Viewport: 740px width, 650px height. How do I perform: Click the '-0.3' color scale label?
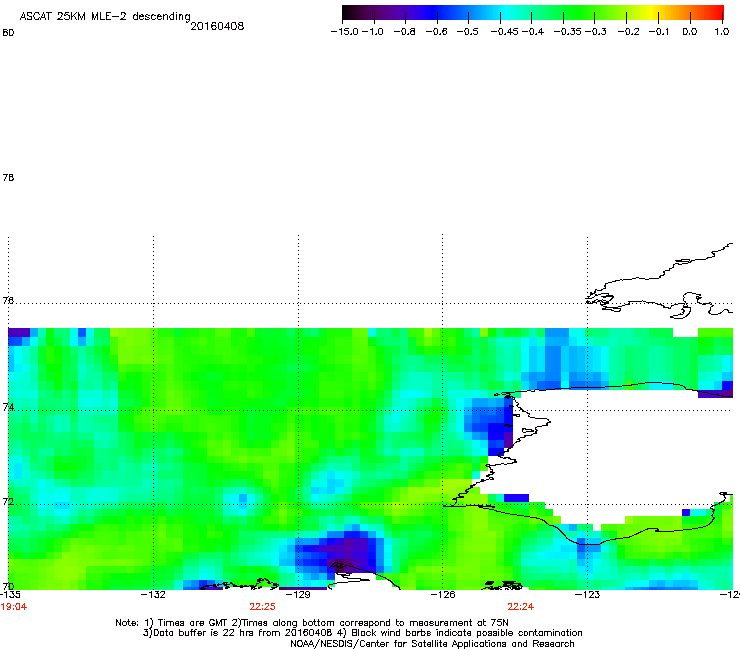(x=596, y=32)
